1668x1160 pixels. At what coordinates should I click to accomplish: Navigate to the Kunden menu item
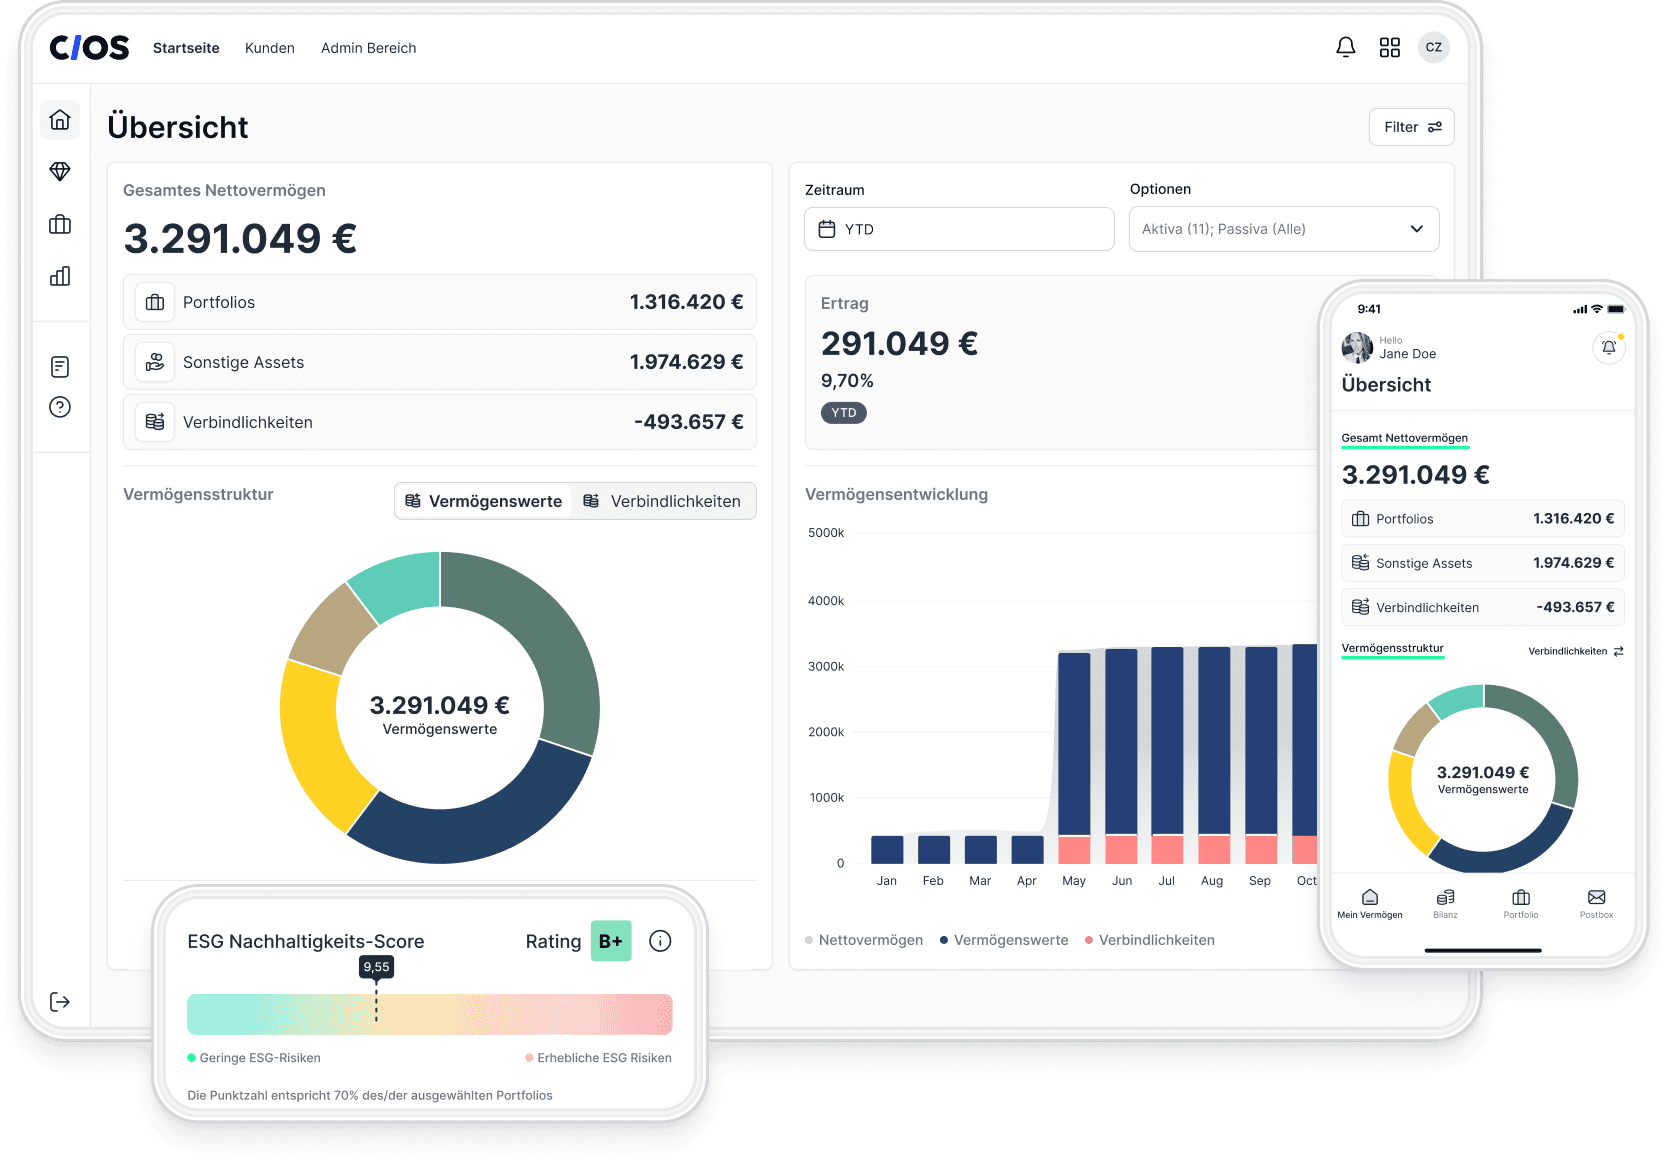(x=269, y=47)
